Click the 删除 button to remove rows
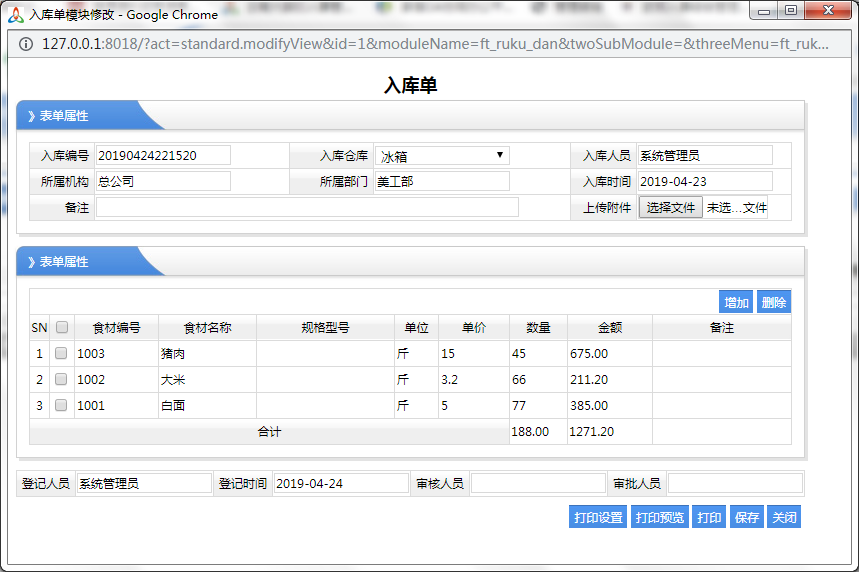This screenshot has width=859, height=572. tap(773, 302)
